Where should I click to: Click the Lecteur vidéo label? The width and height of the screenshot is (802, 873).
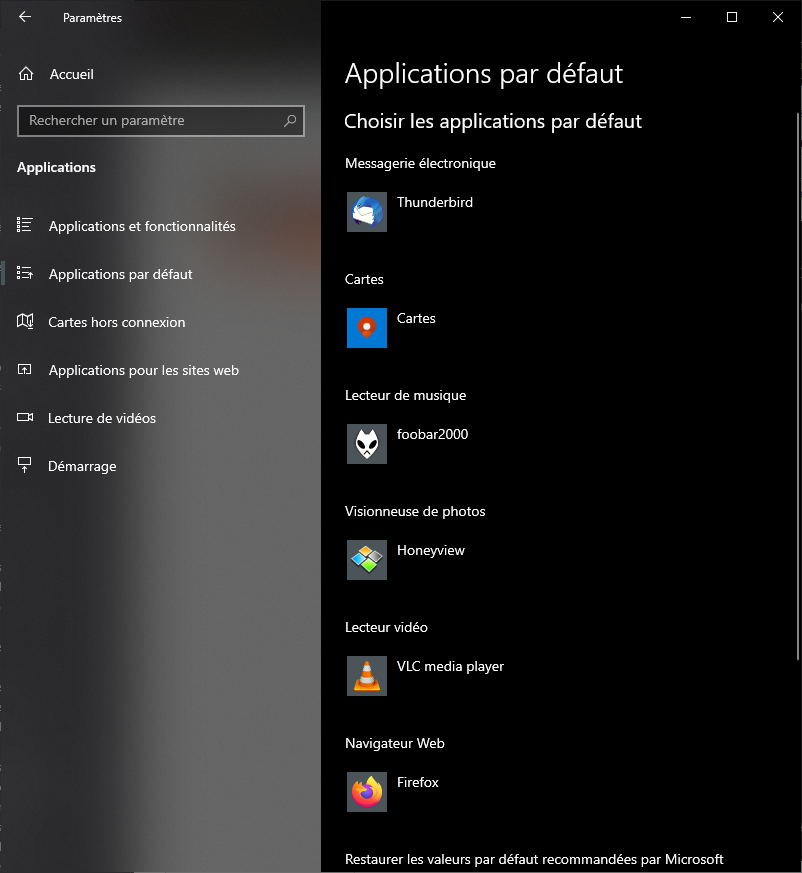[x=386, y=627]
